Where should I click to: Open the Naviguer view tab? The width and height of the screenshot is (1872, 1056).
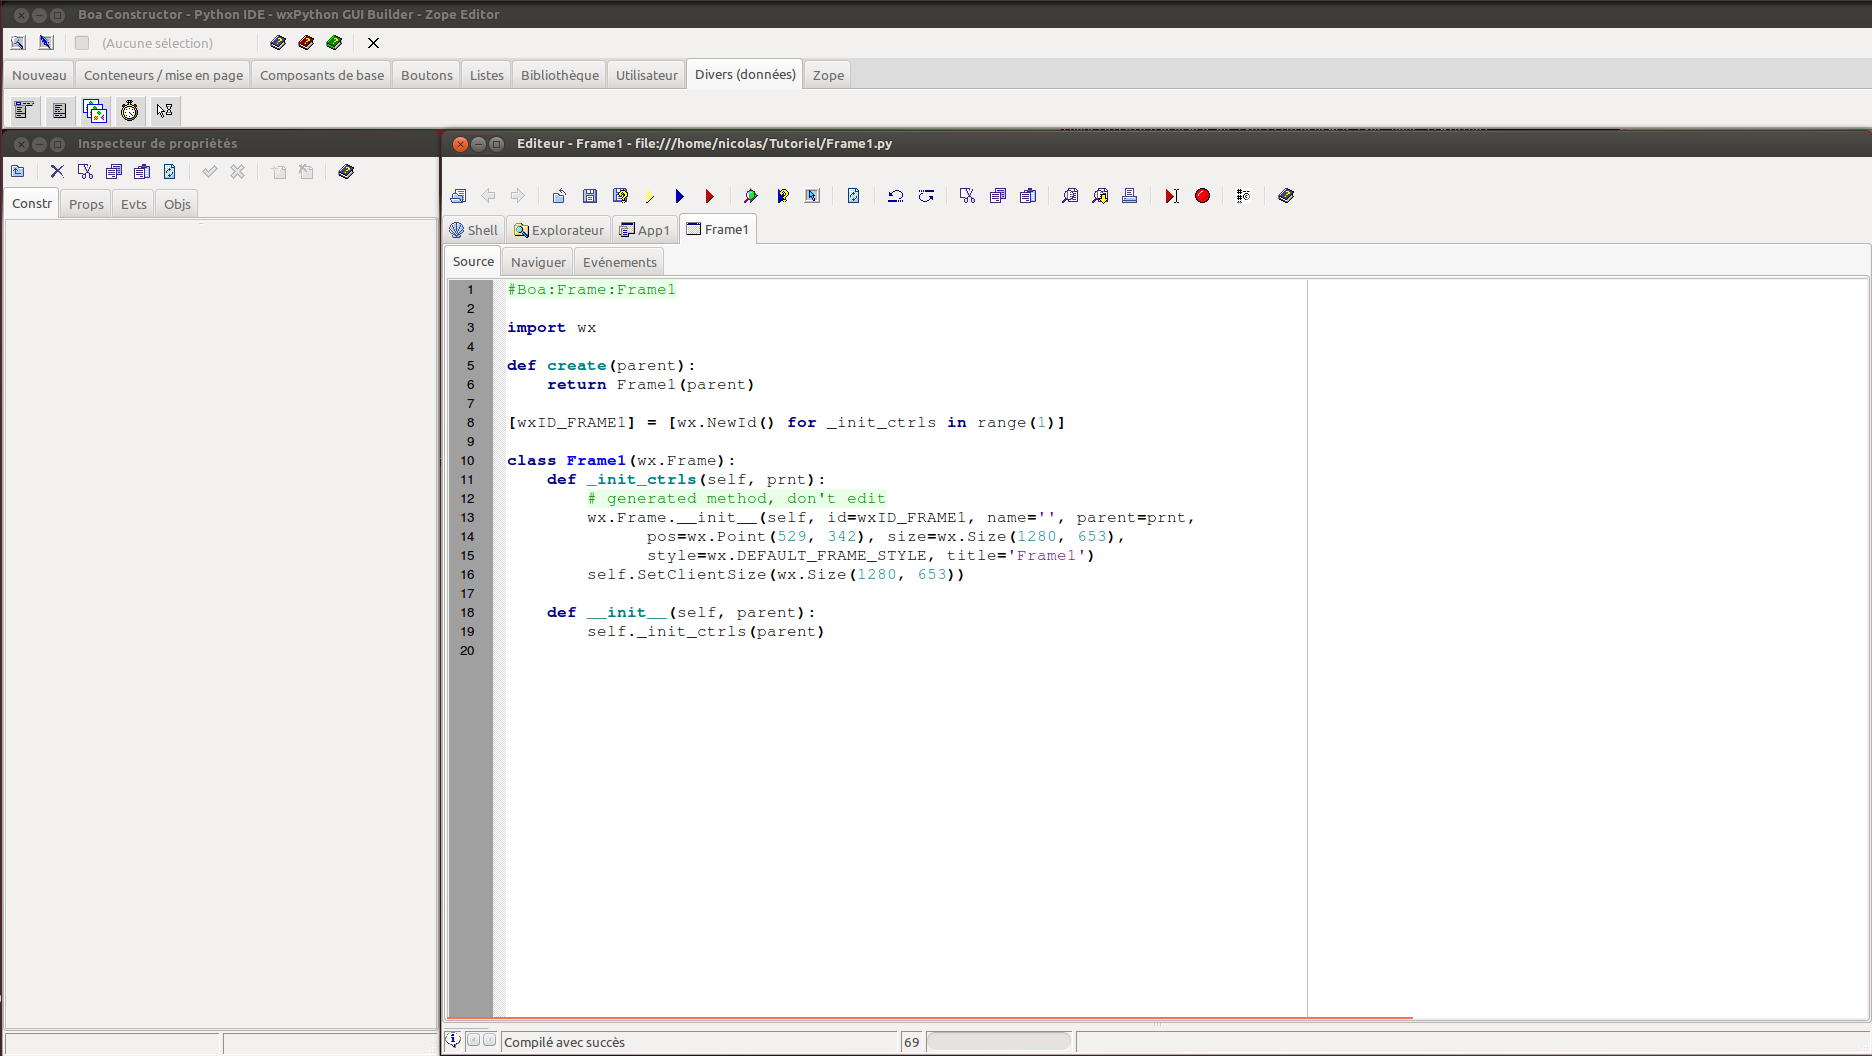(538, 262)
